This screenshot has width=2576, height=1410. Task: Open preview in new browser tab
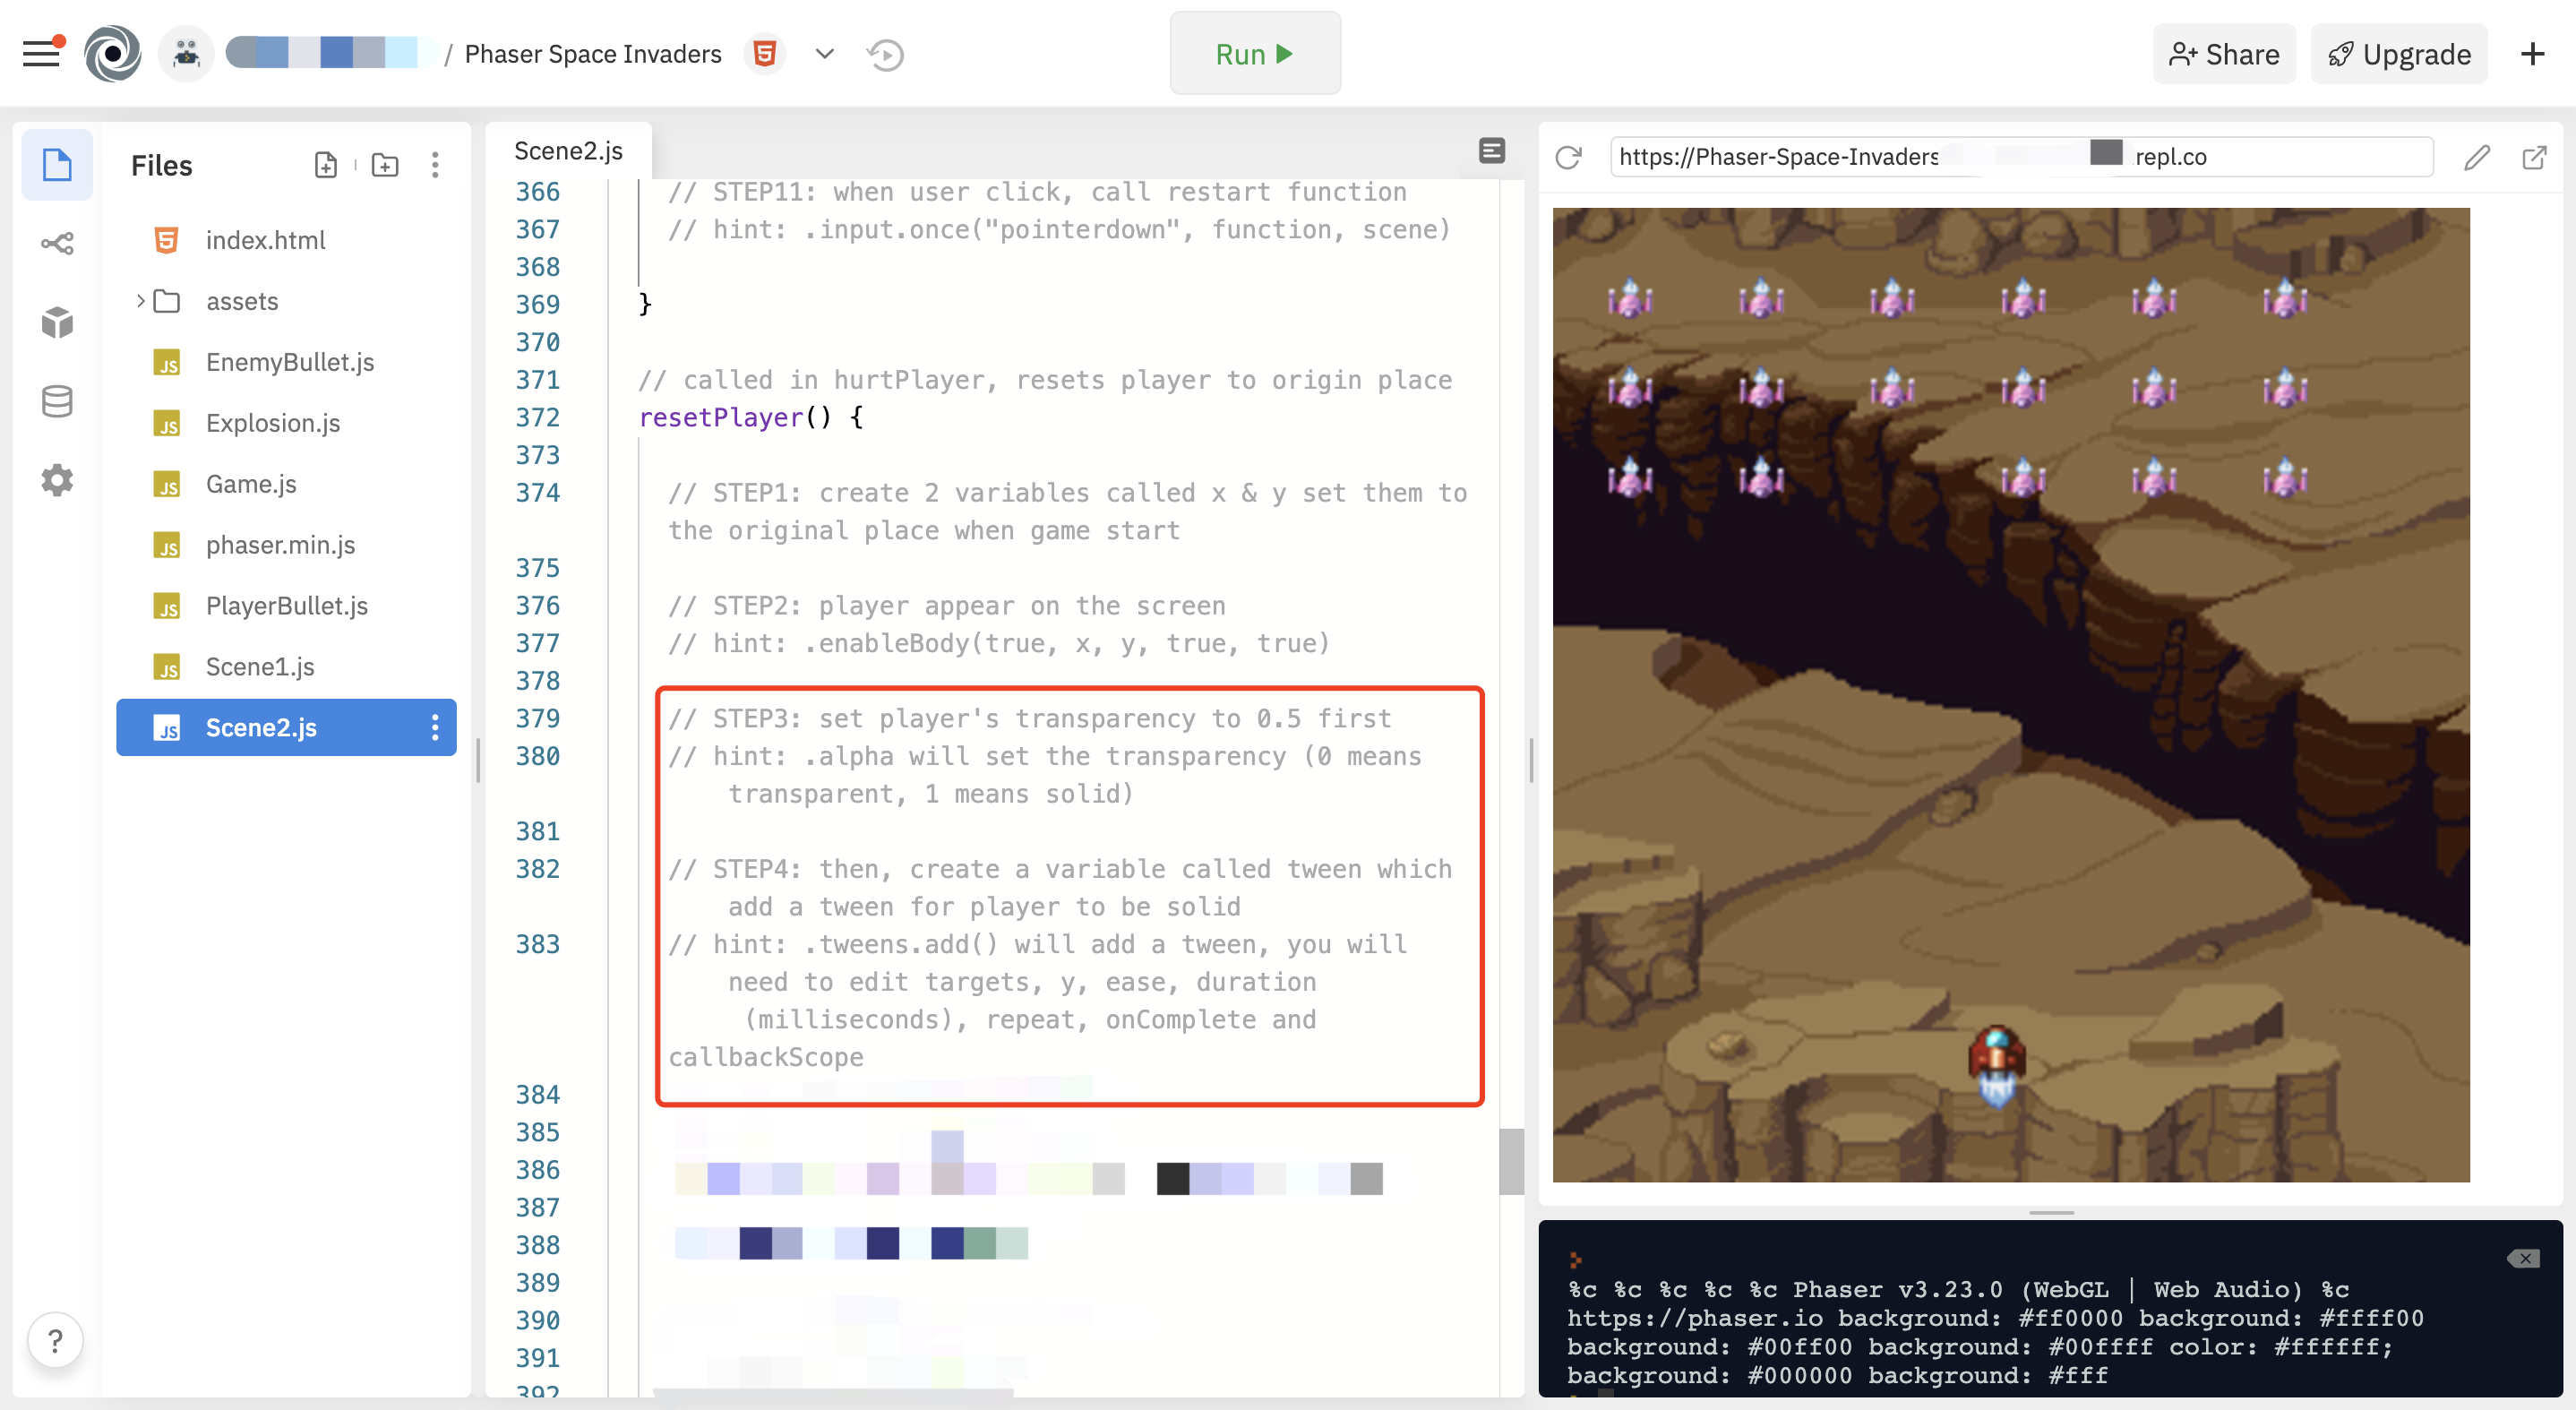pos(2534,157)
